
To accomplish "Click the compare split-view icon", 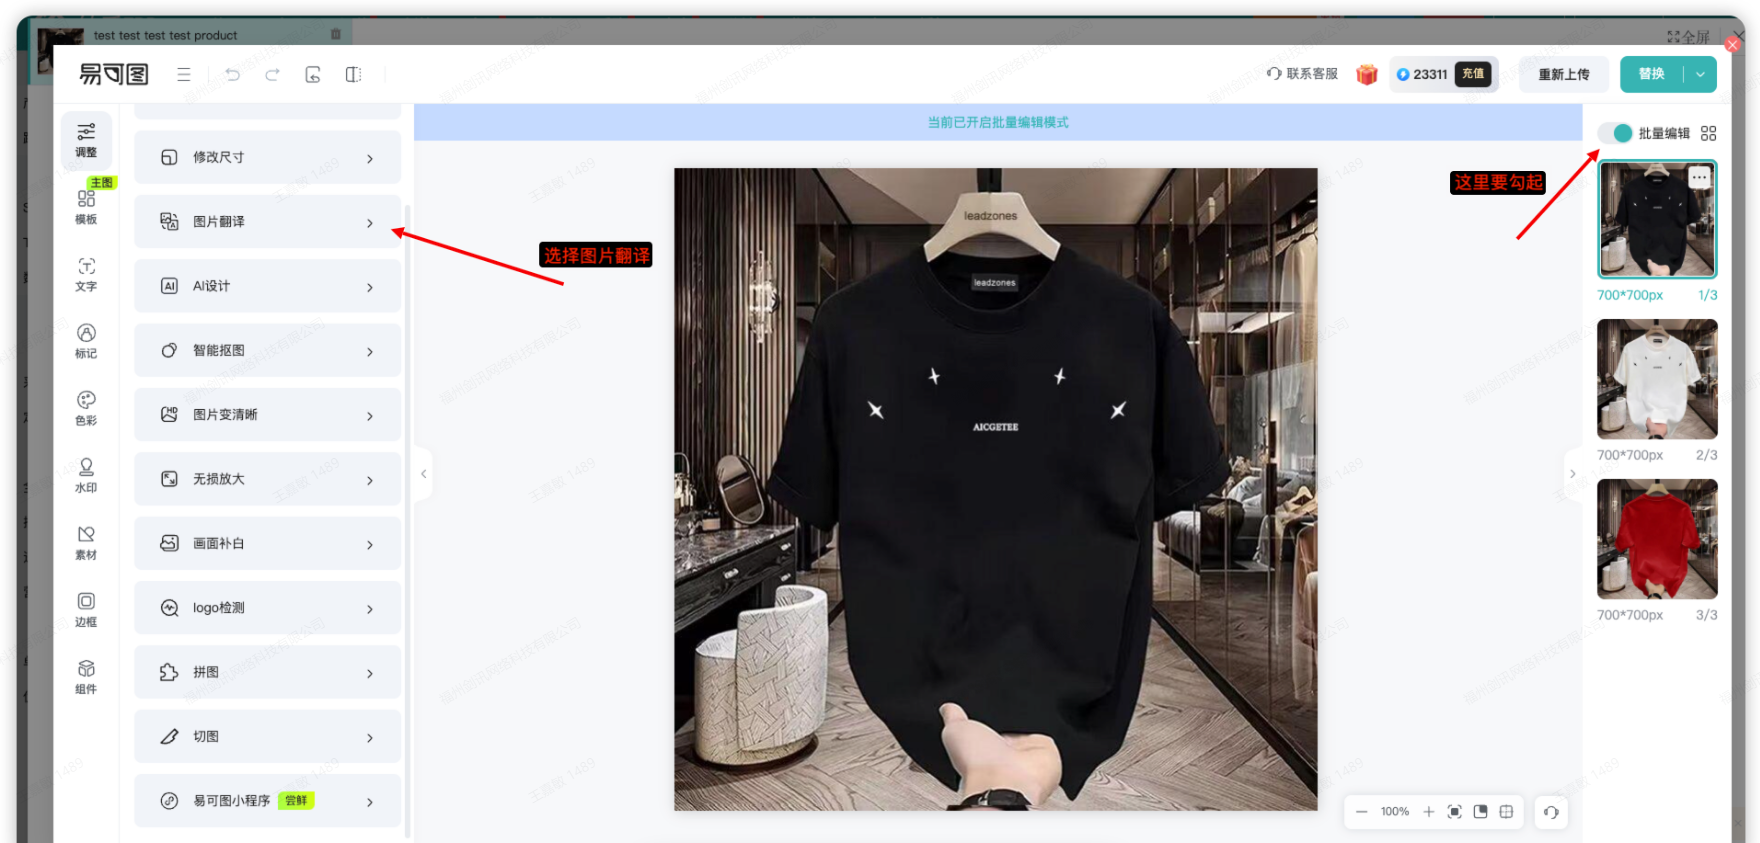I will coord(353,74).
